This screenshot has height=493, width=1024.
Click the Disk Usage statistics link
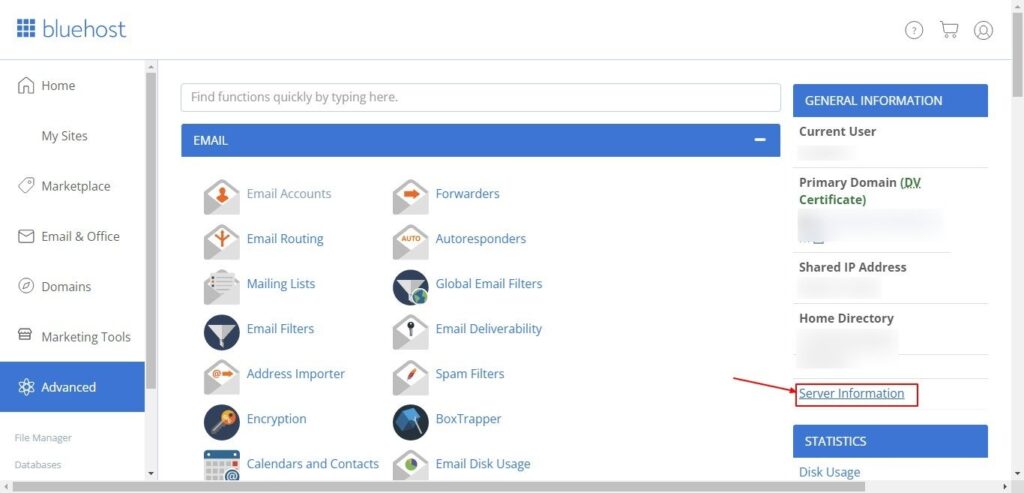pos(829,472)
